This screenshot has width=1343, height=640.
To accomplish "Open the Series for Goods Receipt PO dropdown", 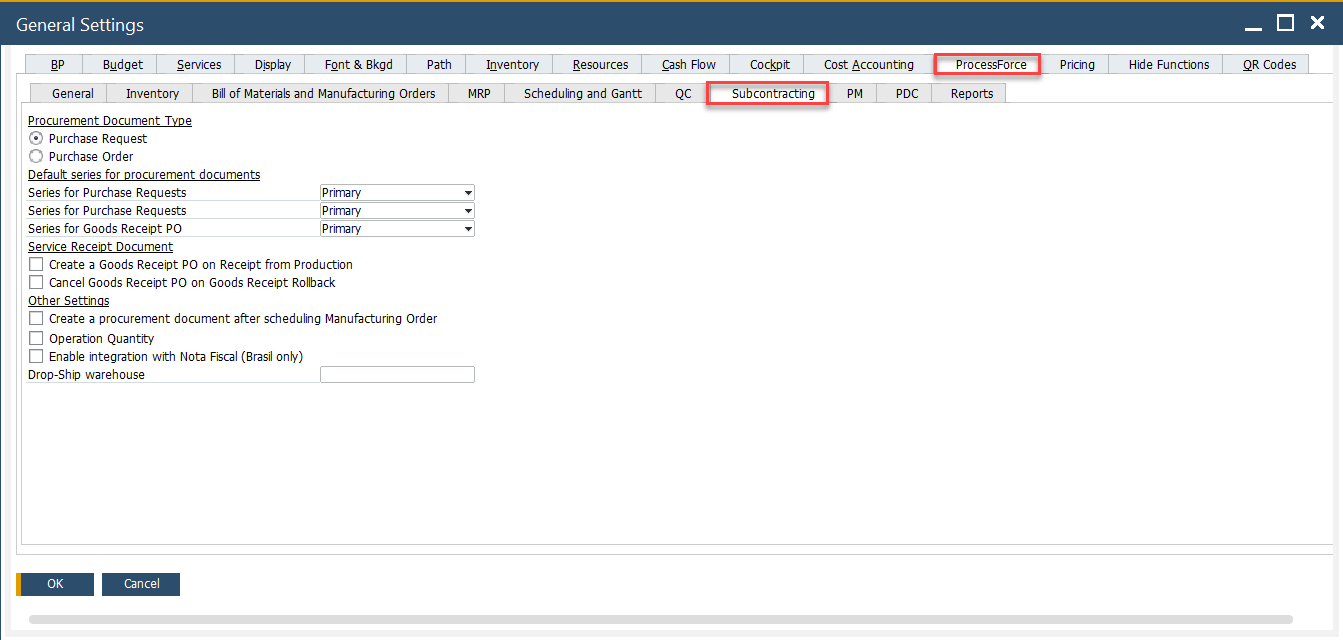I will pyautogui.click(x=468, y=228).
